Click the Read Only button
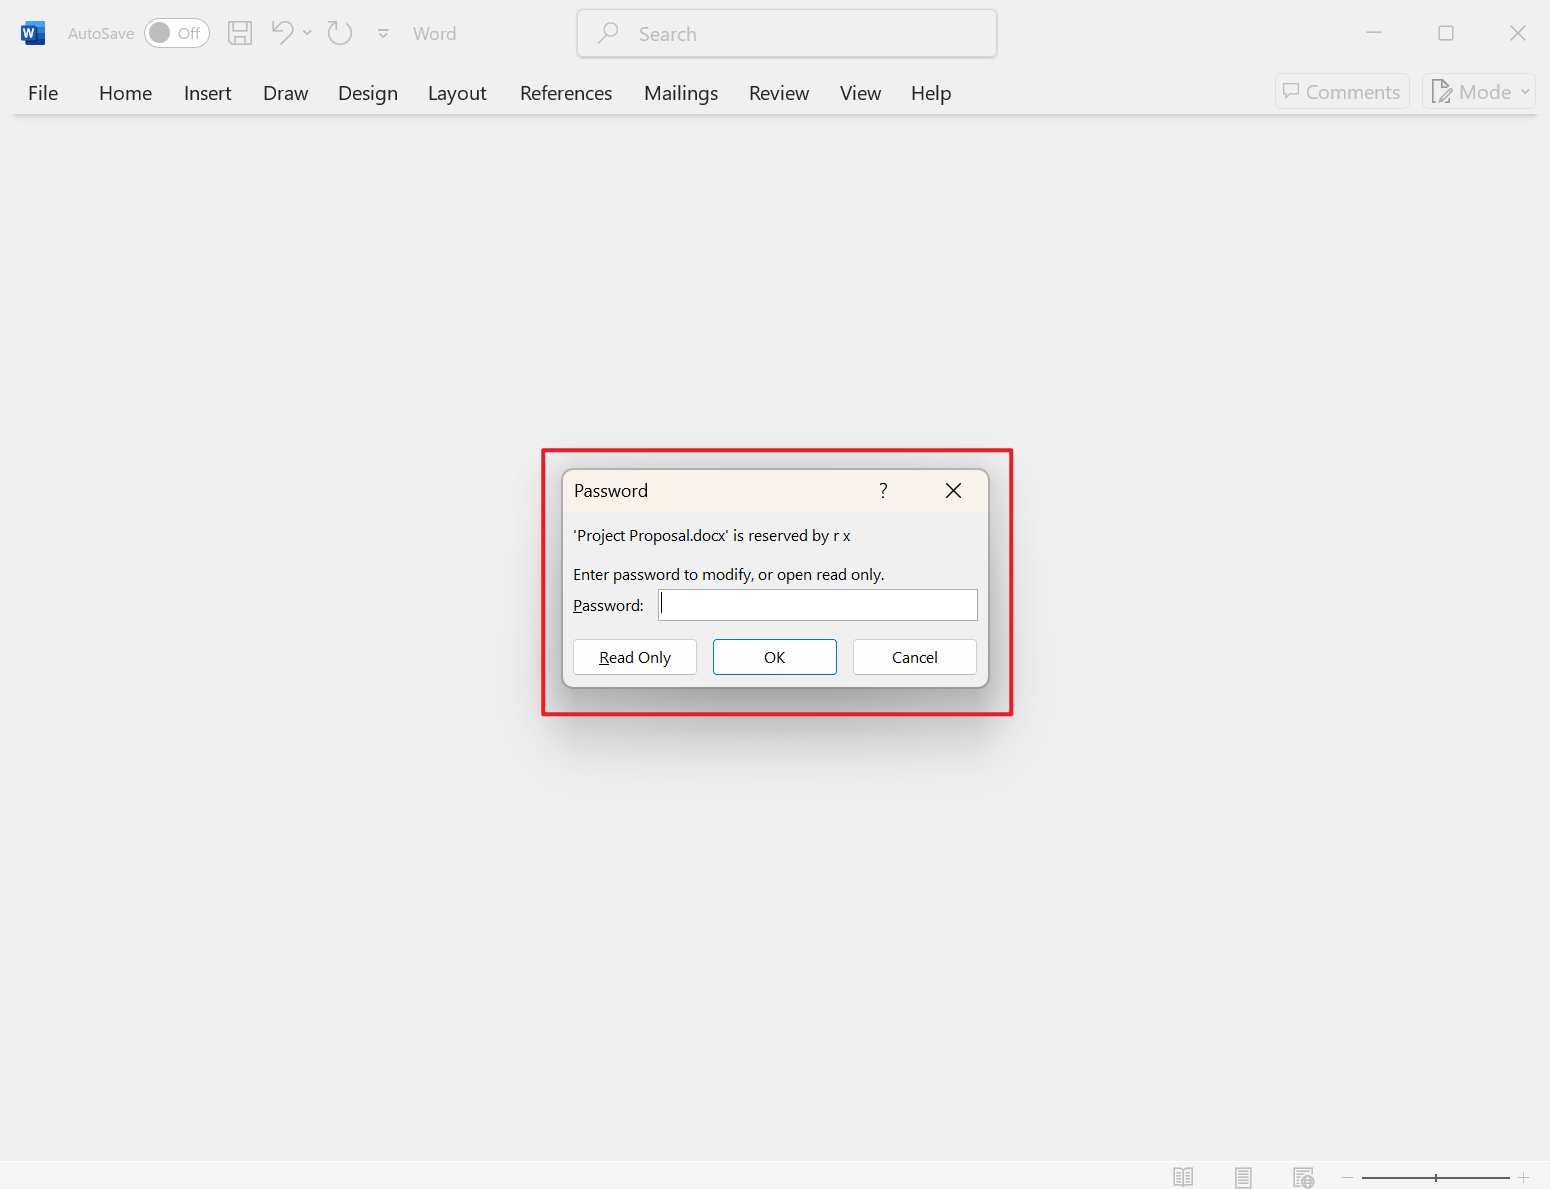Image resolution: width=1550 pixels, height=1189 pixels. (635, 657)
